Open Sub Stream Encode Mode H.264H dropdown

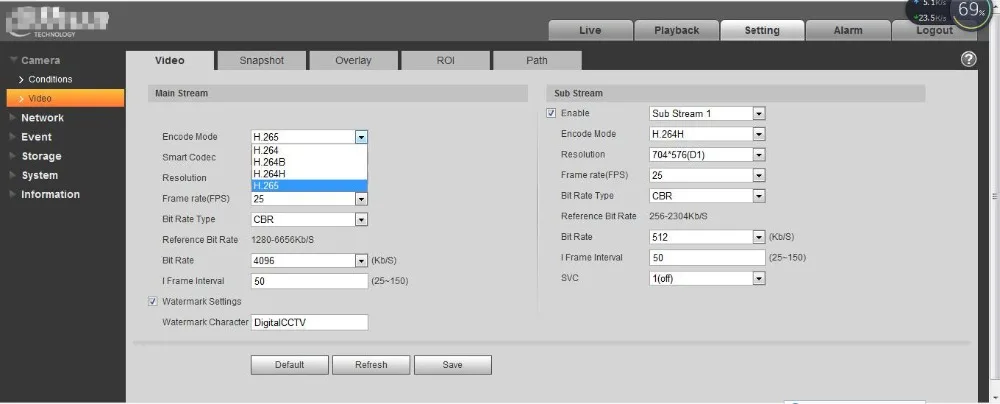(x=759, y=134)
